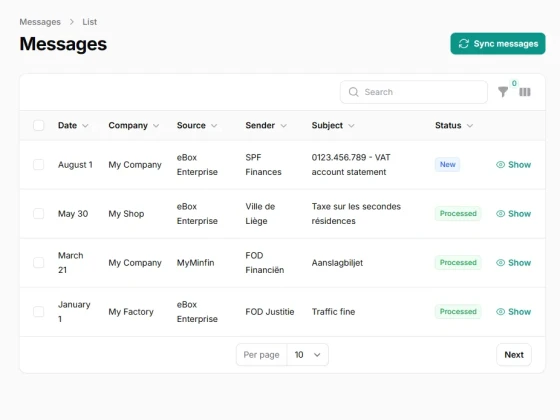Focus the Search input field
The image size is (560, 420).
(414, 92)
